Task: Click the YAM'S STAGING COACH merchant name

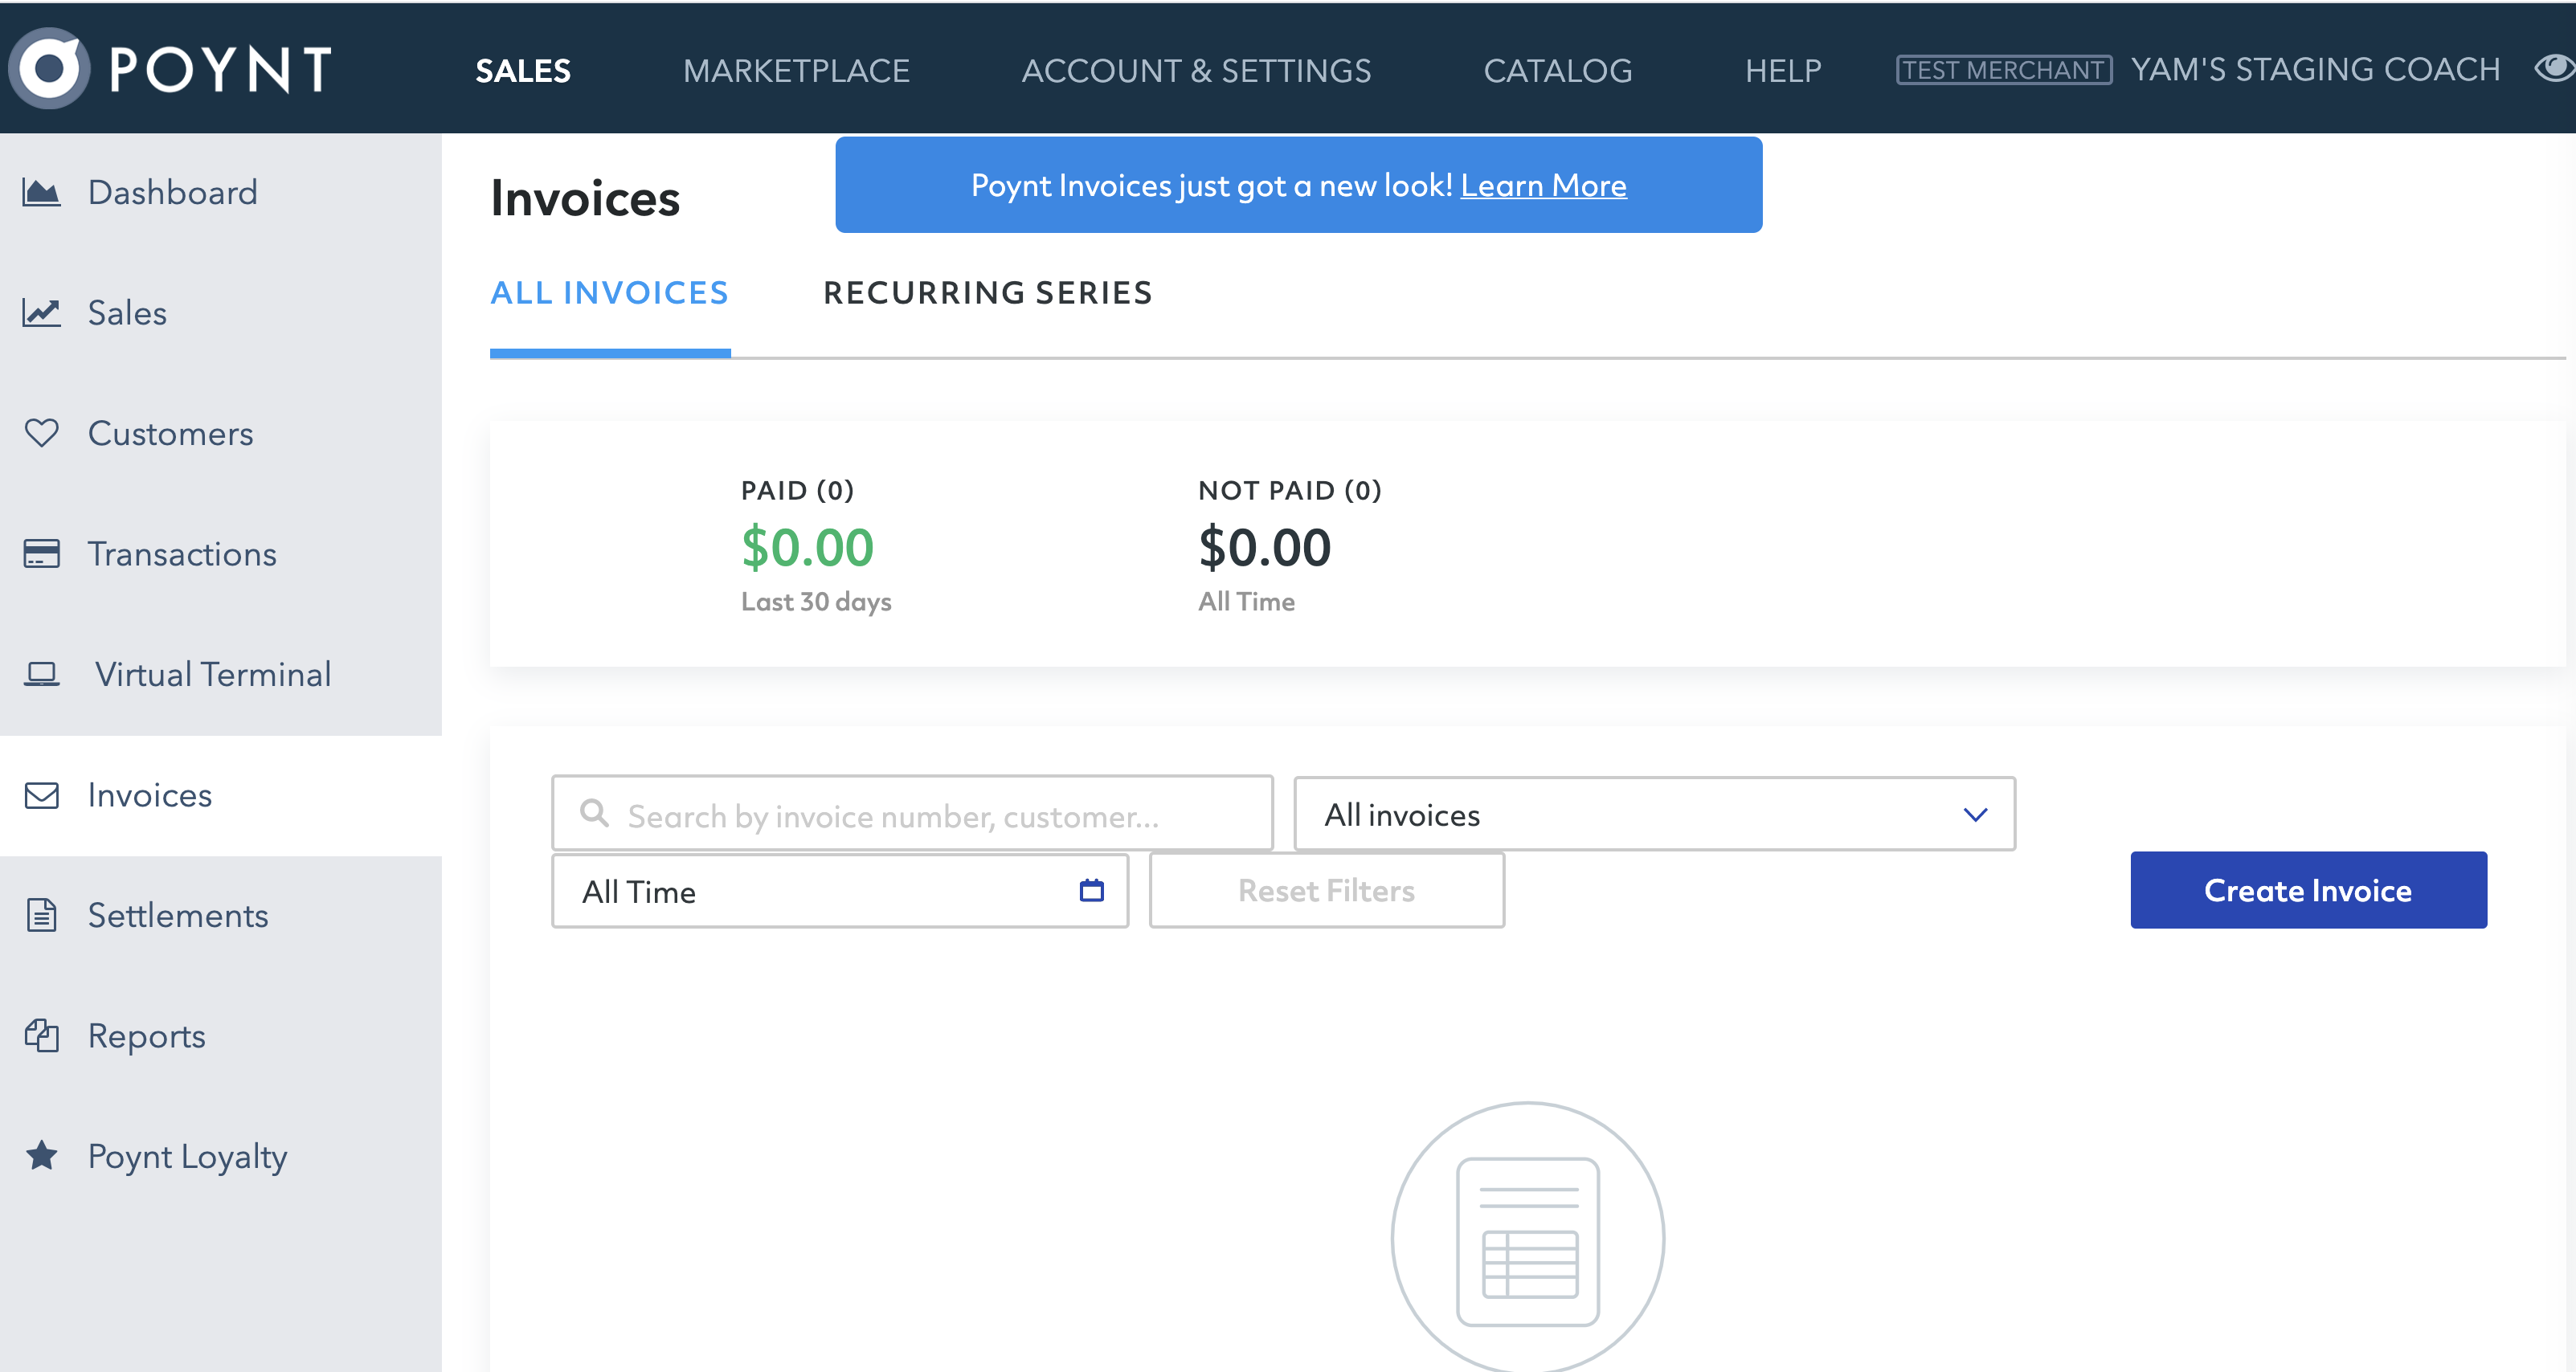Action: pos(2315,69)
